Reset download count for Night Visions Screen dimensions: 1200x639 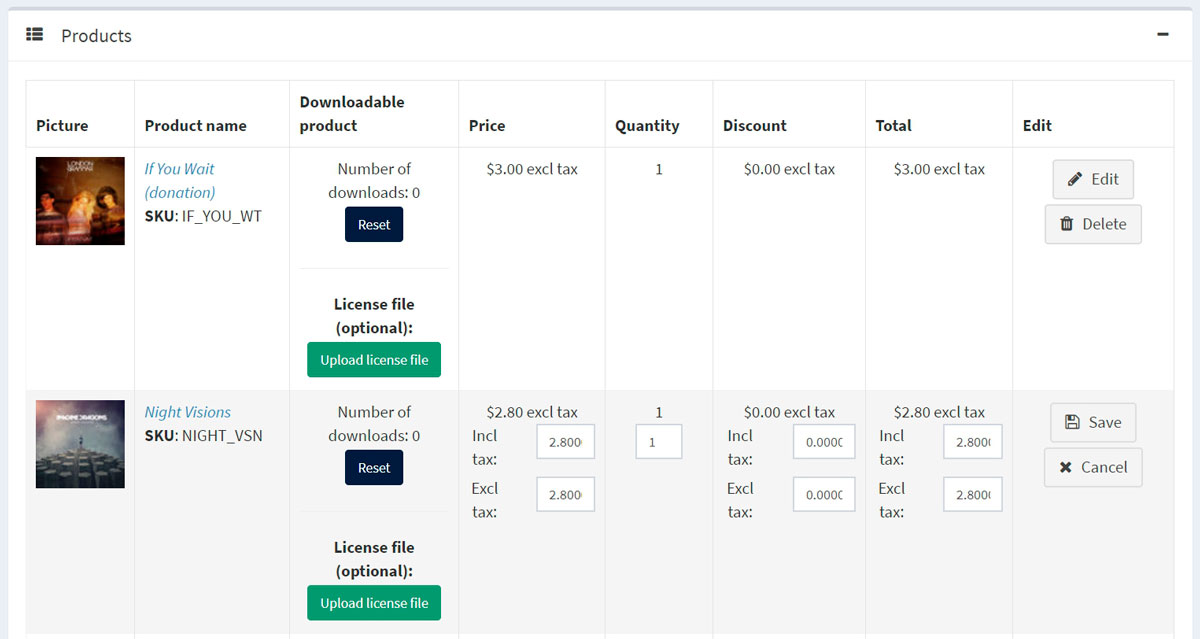pyautogui.click(x=374, y=467)
